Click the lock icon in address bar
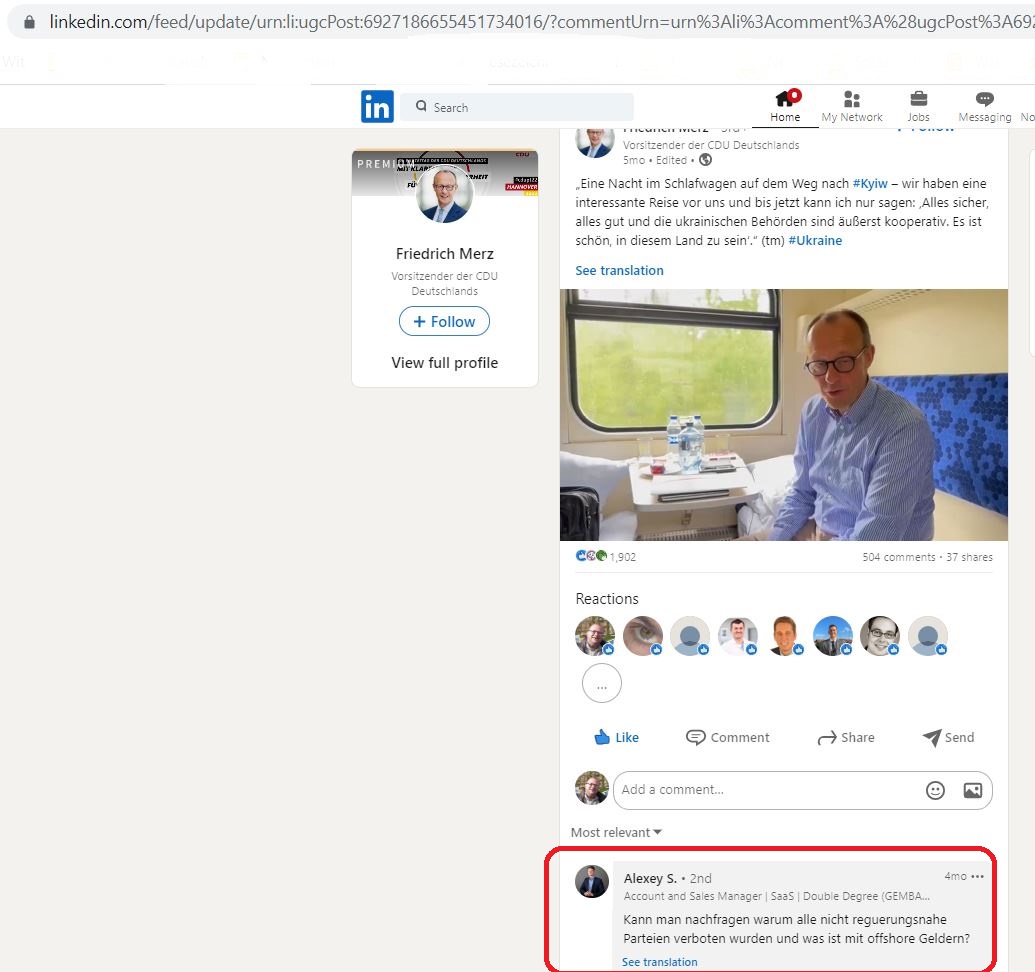The height and width of the screenshot is (972, 1035). click(29, 22)
